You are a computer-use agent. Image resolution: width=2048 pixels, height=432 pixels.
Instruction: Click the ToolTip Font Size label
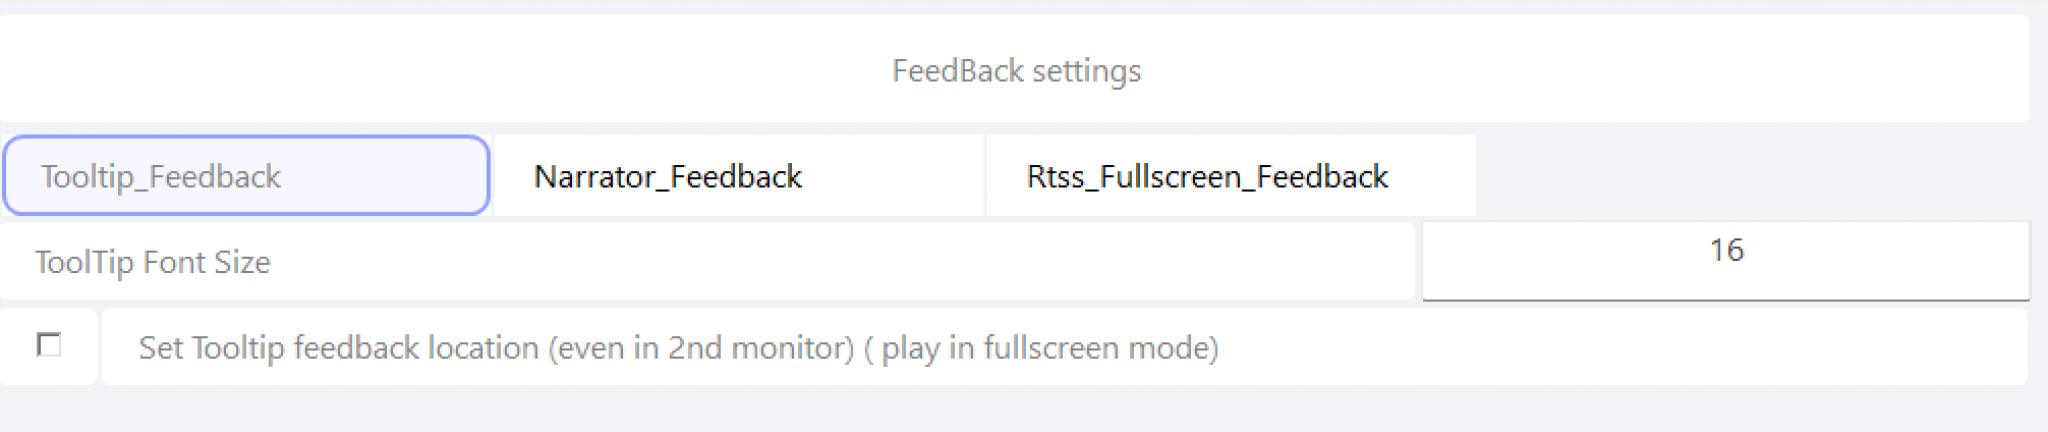click(153, 262)
